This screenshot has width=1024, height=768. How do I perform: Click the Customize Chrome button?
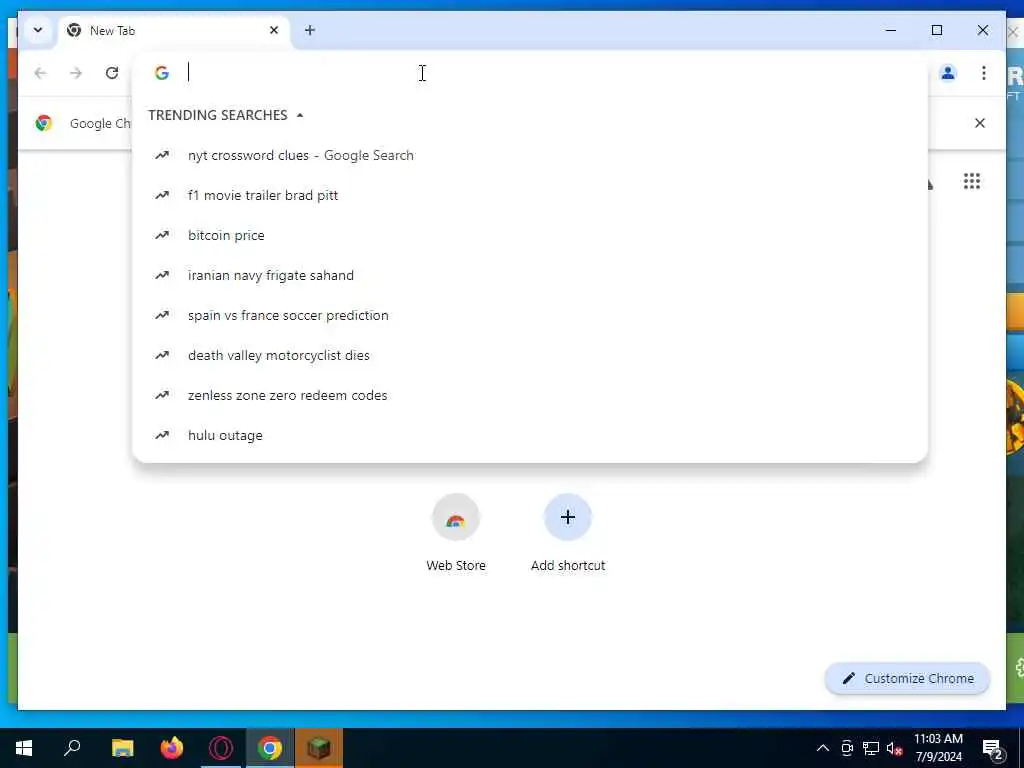click(x=907, y=679)
